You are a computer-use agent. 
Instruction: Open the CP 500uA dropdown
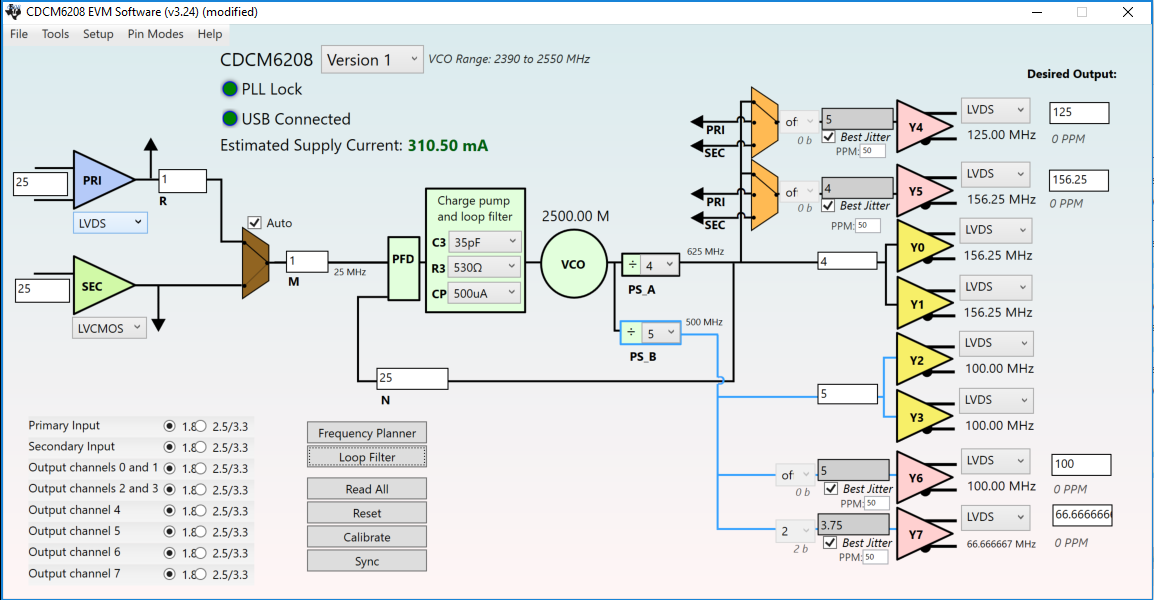pos(484,293)
